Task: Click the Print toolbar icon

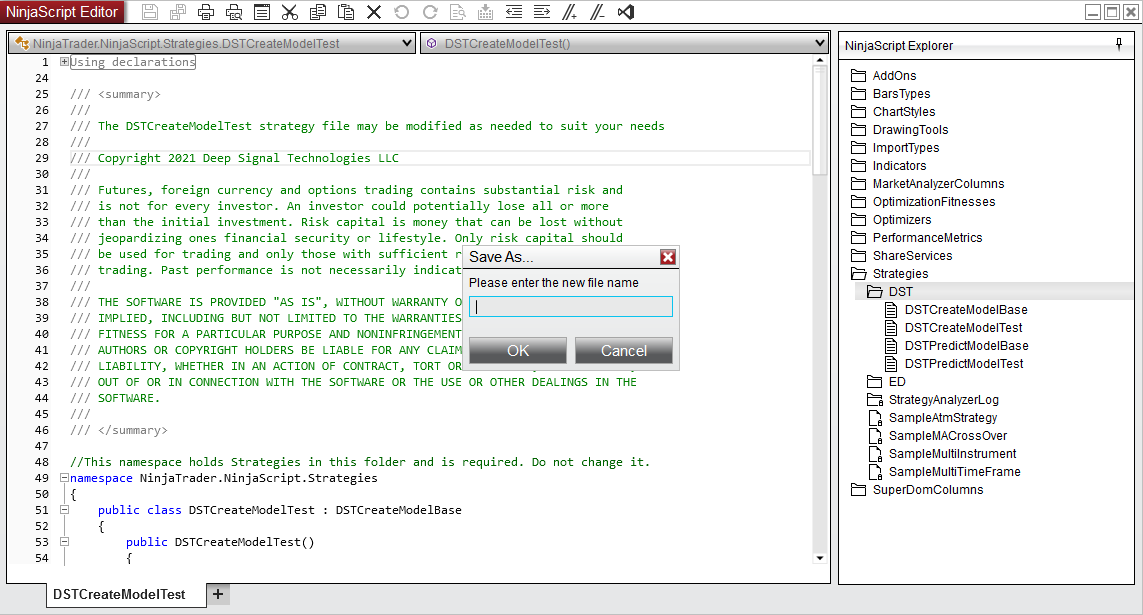Action: coord(206,12)
